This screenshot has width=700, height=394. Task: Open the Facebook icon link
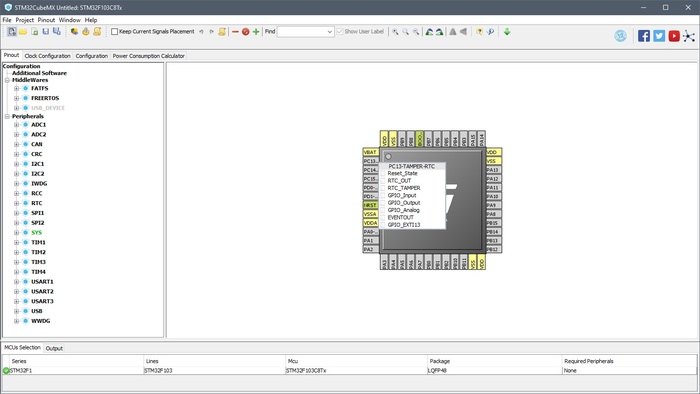pyautogui.click(x=644, y=36)
